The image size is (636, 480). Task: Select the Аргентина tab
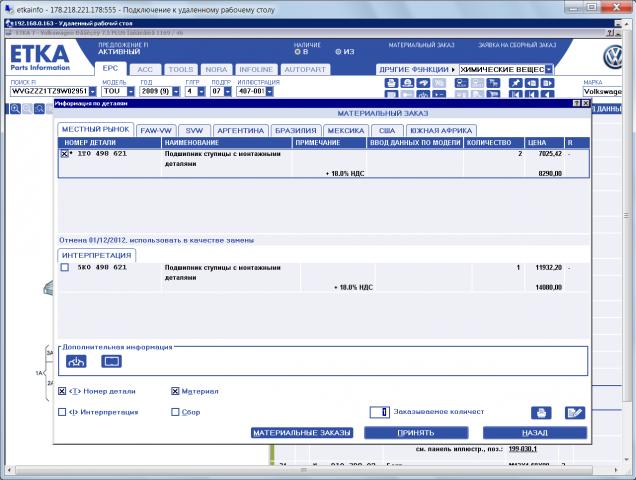click(241, 131)
